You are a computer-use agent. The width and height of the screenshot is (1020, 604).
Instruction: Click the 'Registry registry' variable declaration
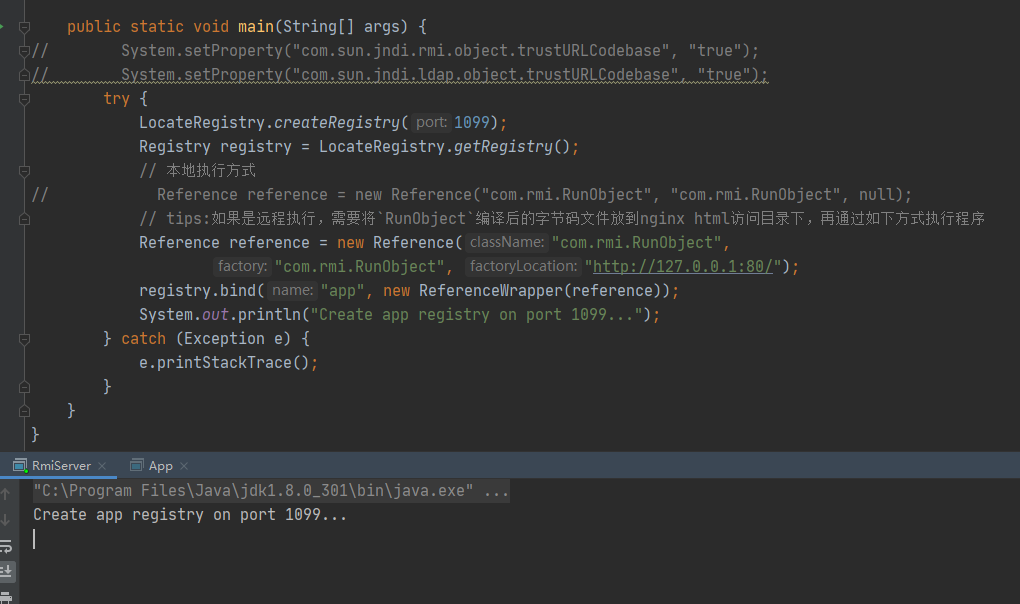[x=215, y=147]
